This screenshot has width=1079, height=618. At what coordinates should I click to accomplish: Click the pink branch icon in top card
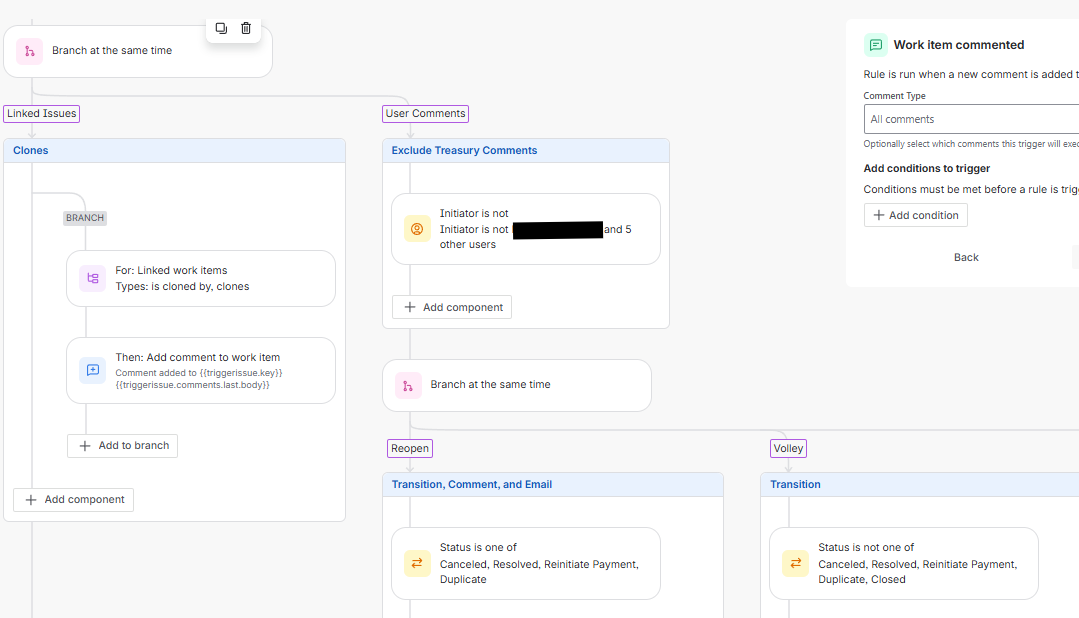30,51
